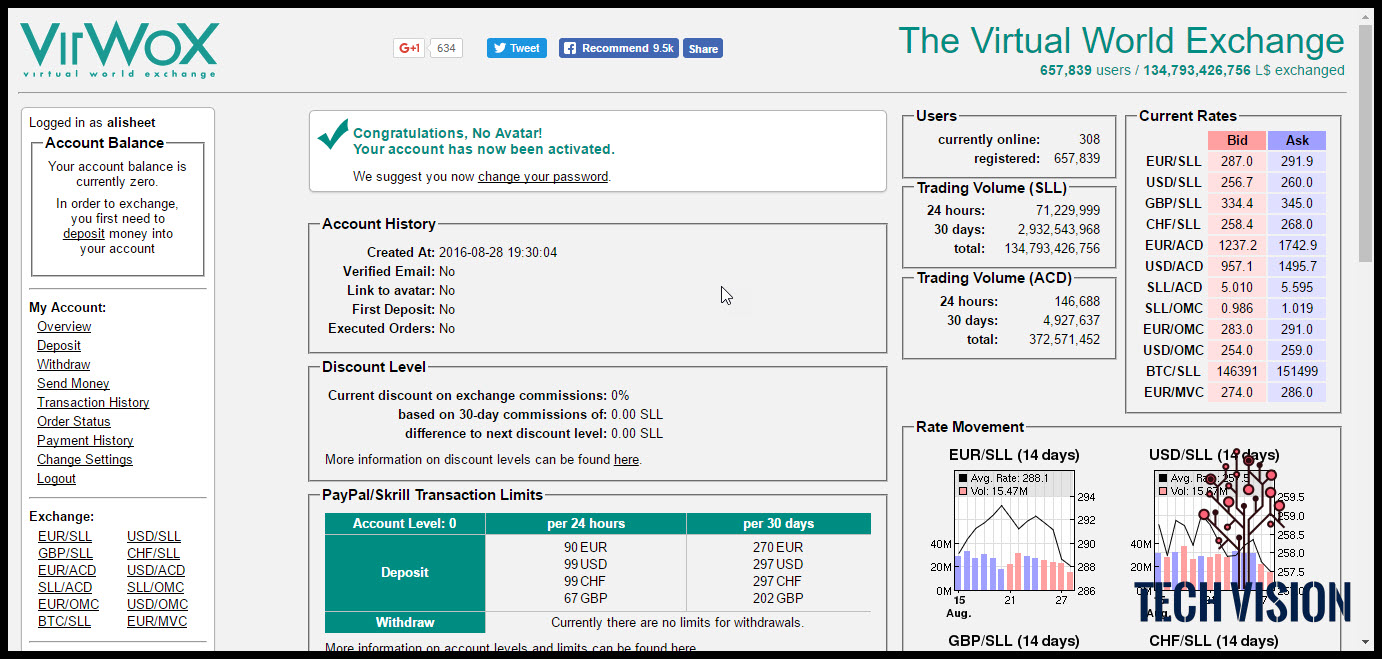Click registered users count 657,839

pos(1076,159)
